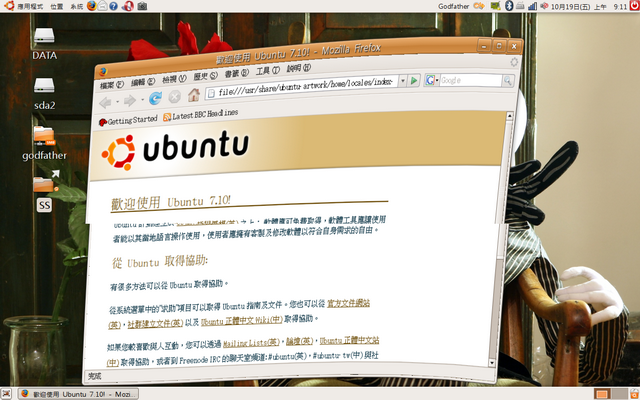Switch to the first workspace in pager

[x=602, y=394]
